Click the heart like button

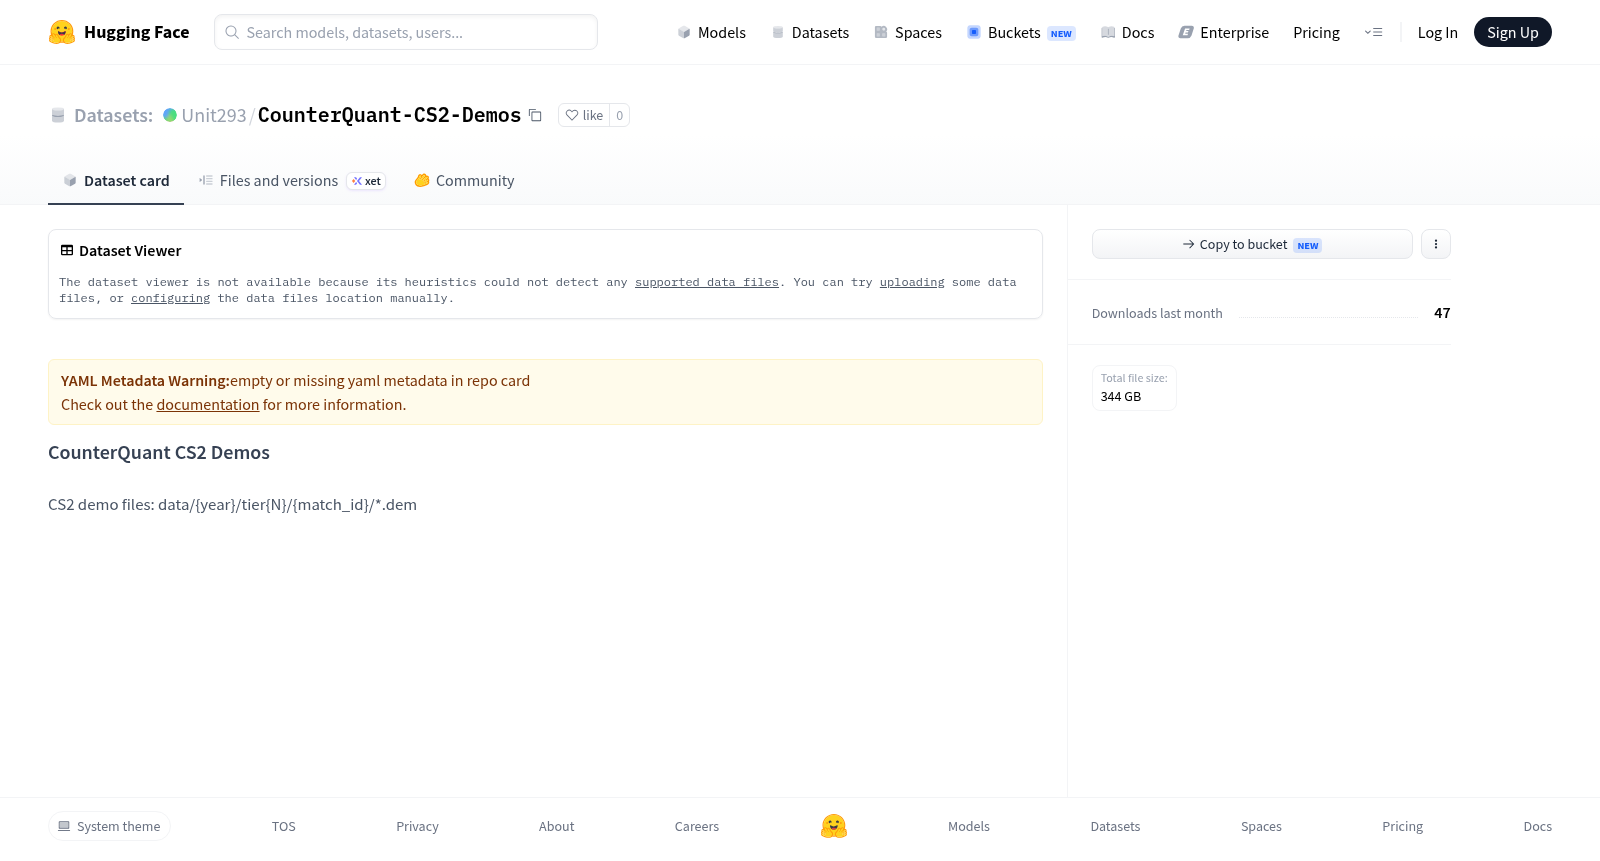(584, 115)
